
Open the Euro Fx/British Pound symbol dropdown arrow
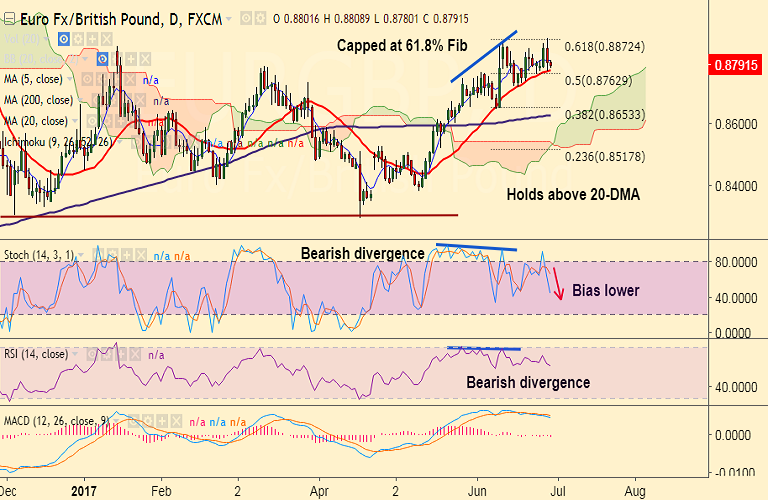click(228, 19)
